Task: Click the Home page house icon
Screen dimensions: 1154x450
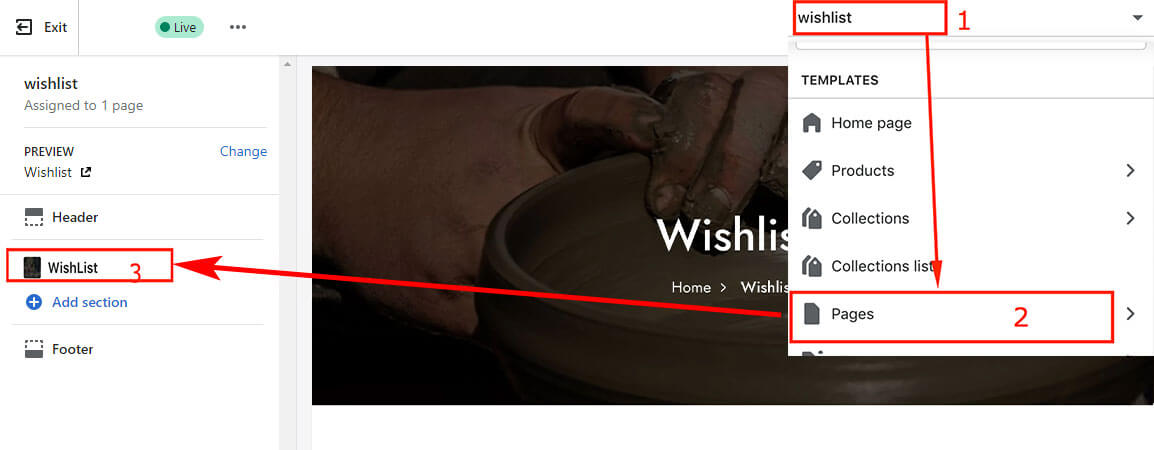Action: (x=811, y=123)
